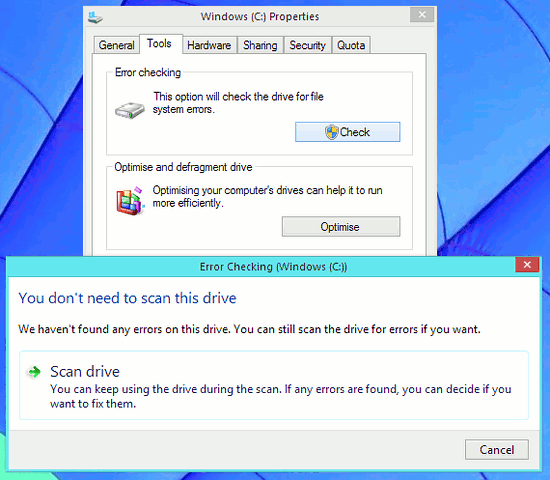550x480 pixels.
Task: Click the 'Windows (C:) Properties' title text
Action: click(x=260, y=16)
